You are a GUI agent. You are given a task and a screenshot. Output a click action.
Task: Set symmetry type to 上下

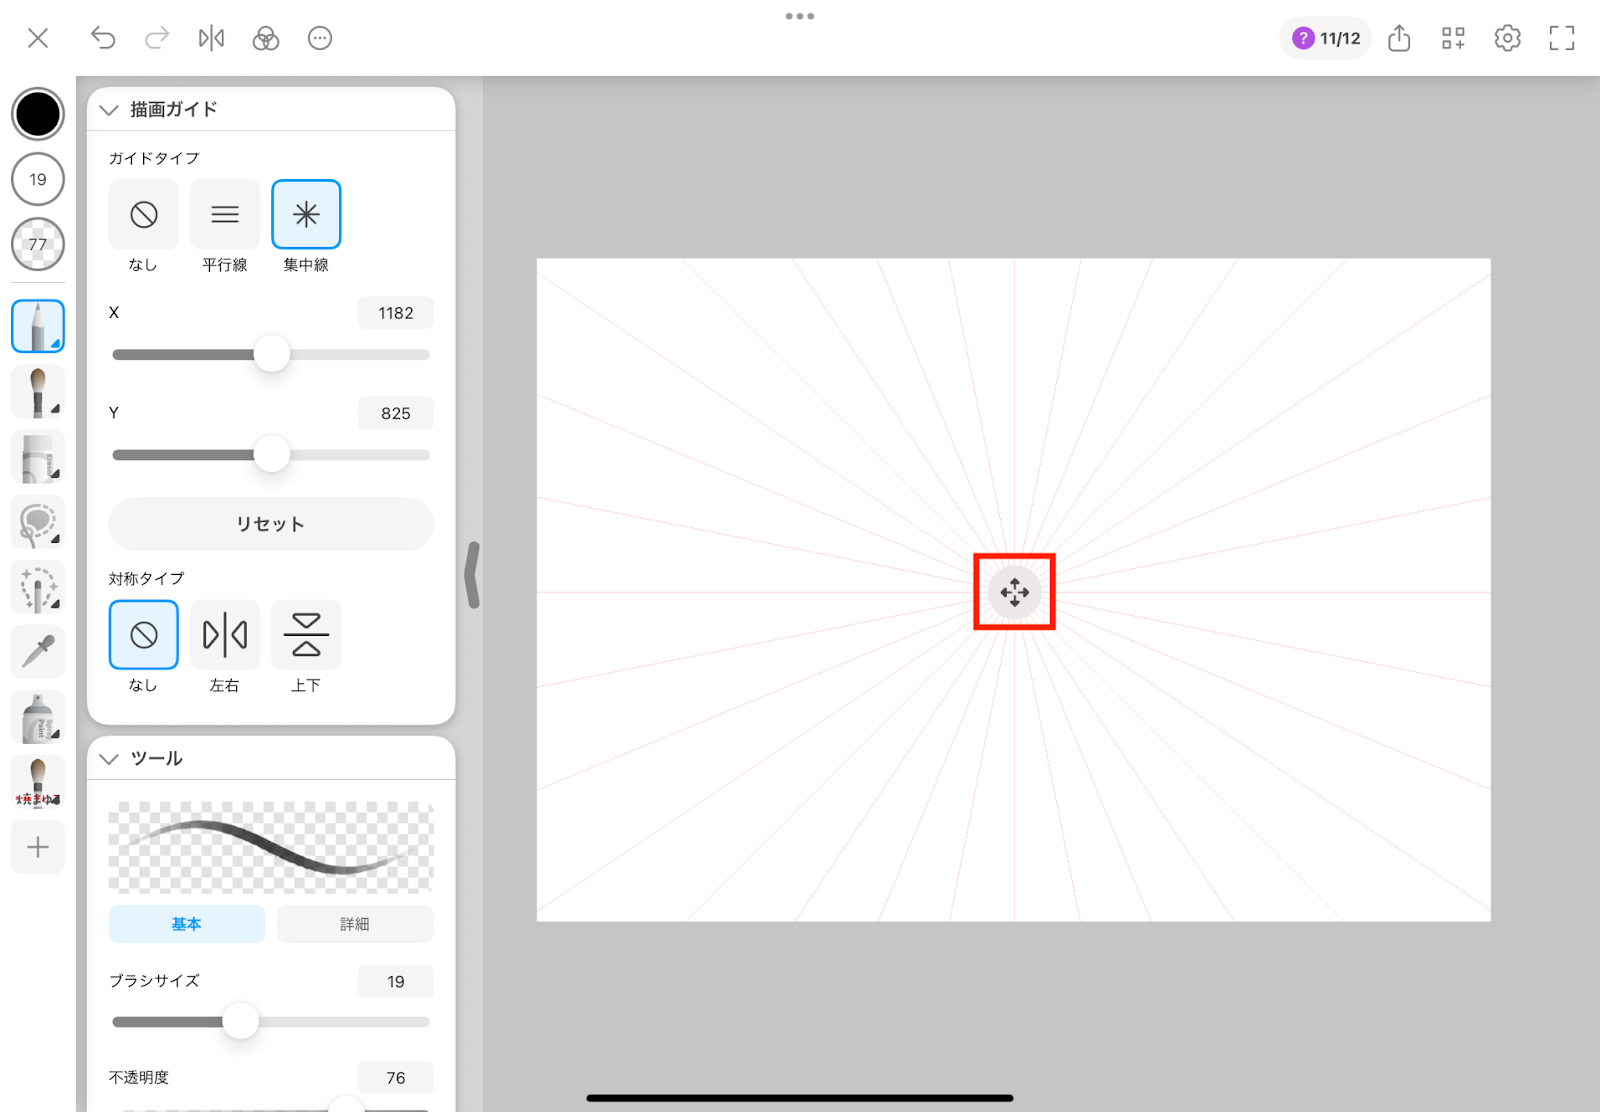click(306, 635)
